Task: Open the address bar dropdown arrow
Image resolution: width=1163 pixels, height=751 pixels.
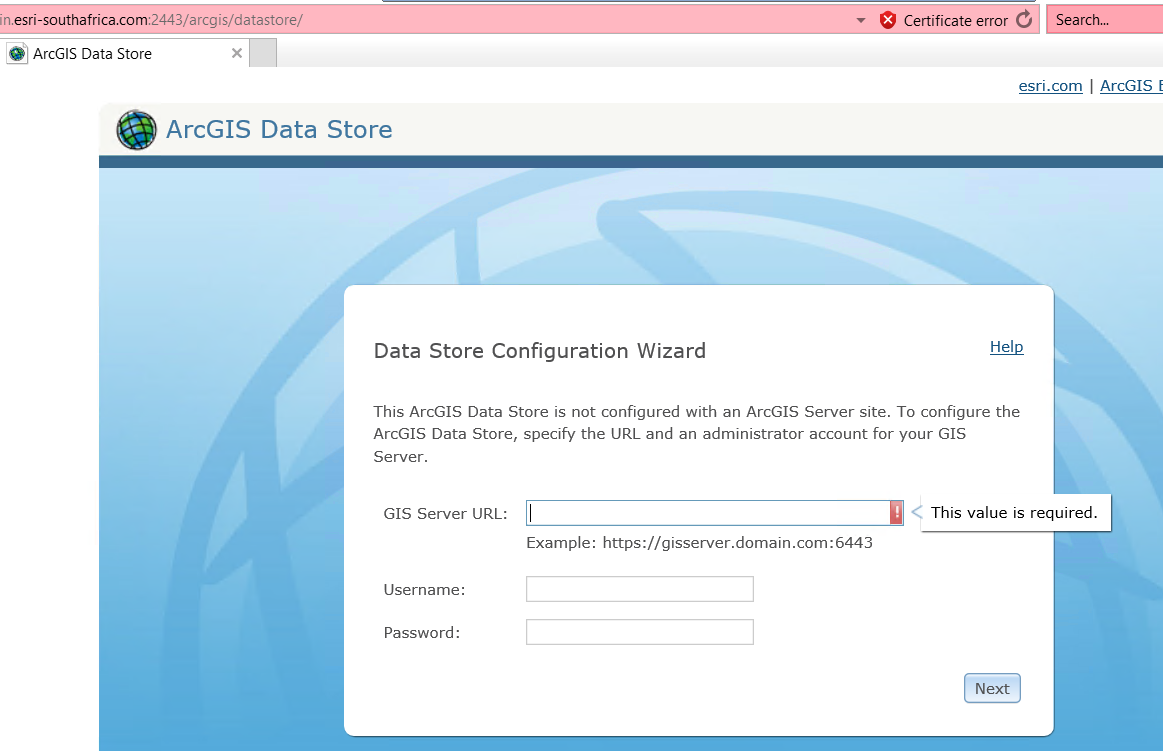Action: click(x=860, y=20)
